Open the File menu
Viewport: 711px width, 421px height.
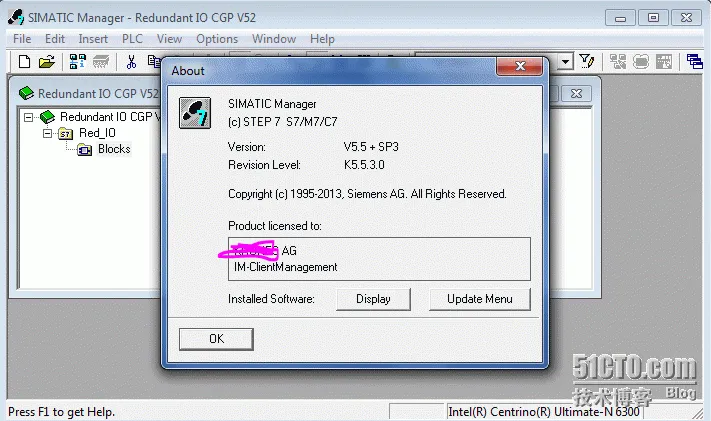click(22, 39)
